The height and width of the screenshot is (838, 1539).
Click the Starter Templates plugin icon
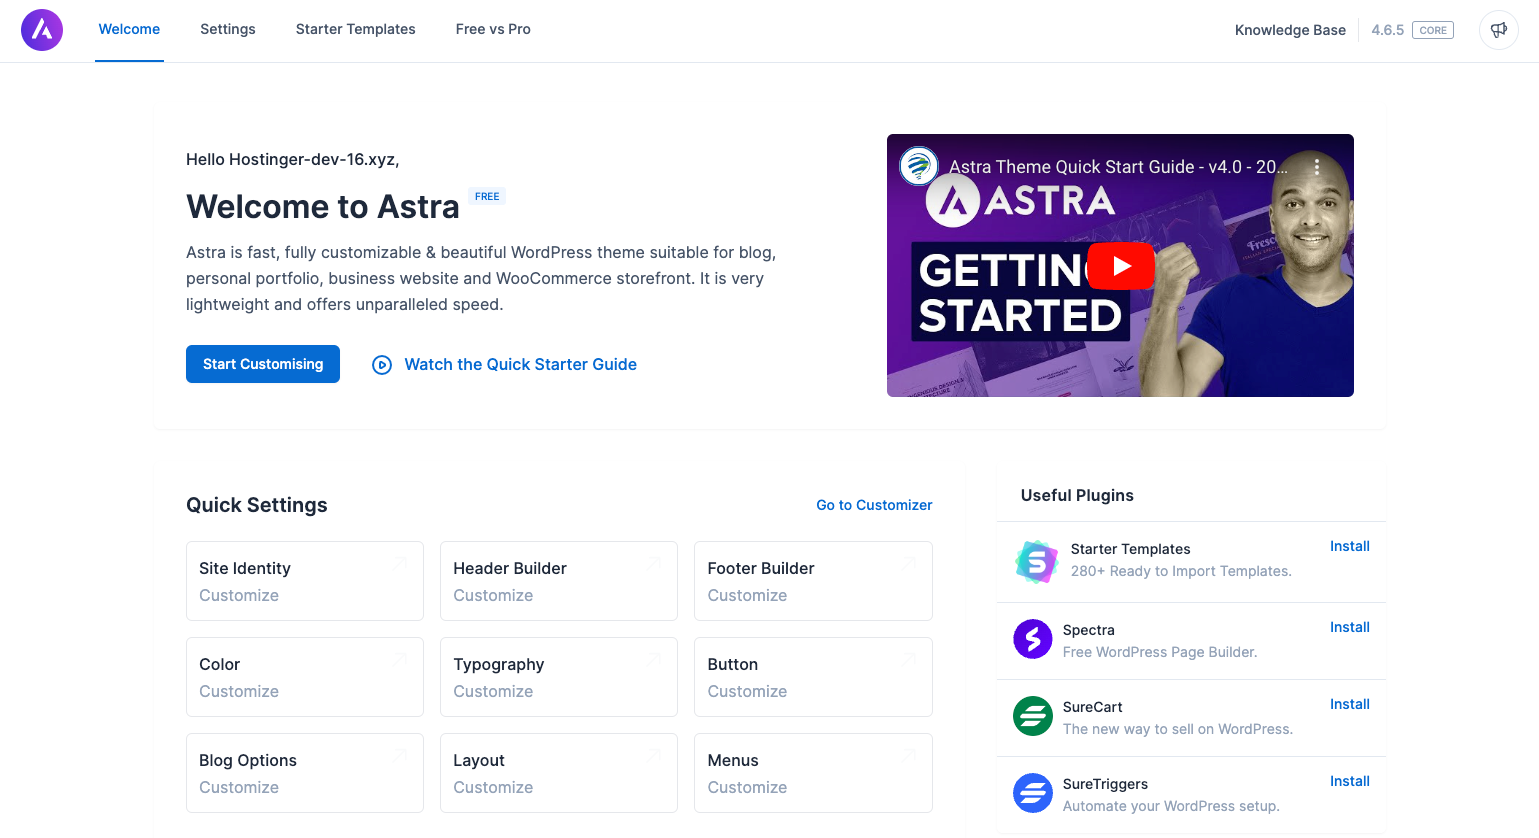tap(1034, 562)
